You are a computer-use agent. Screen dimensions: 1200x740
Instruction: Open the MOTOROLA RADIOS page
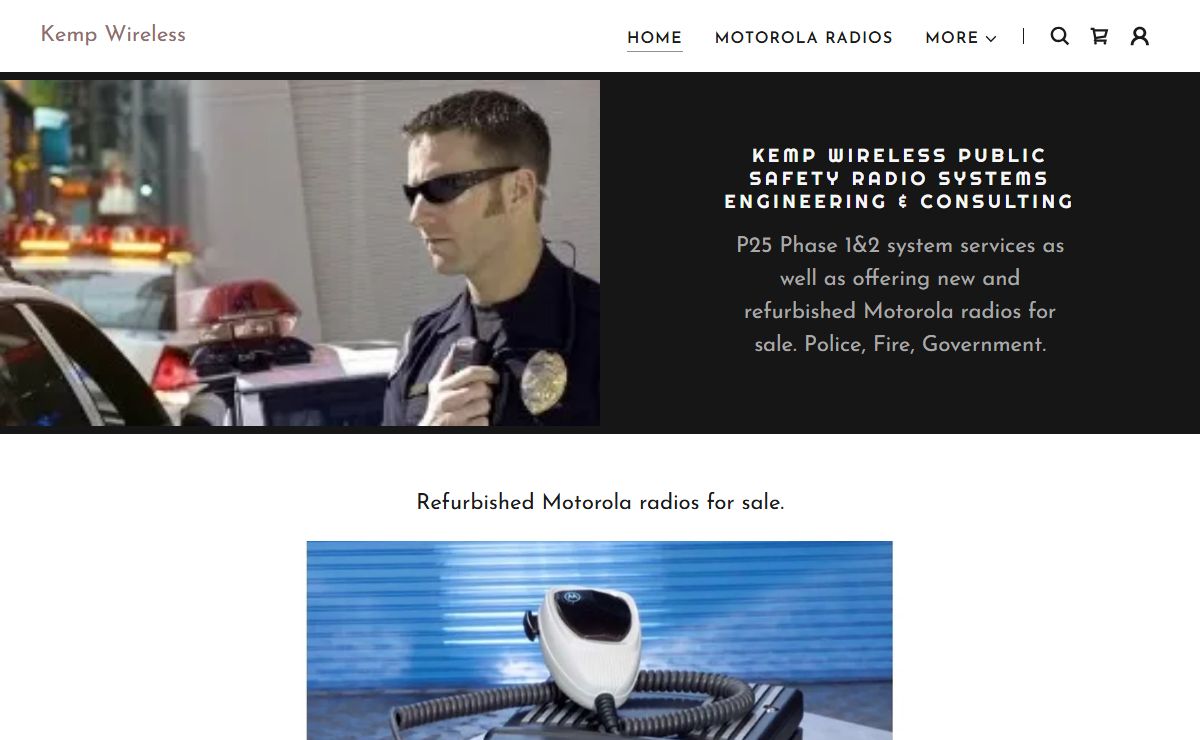pos(804,38)
